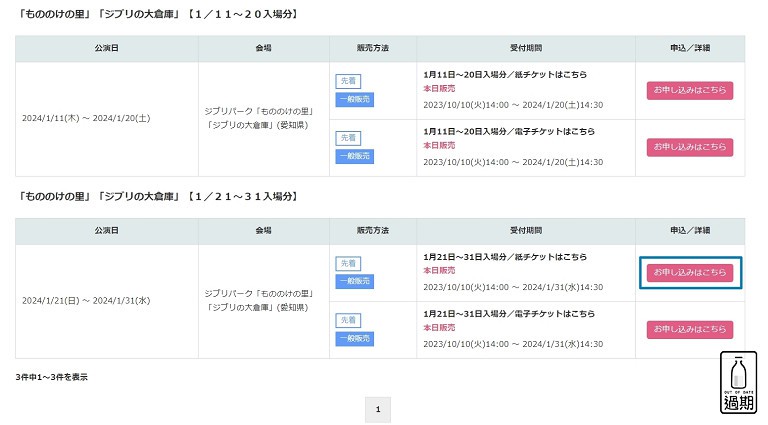Image resolution: width=768 pixels, height=425 pixels.
Task: Open 1月21日～31日入場分 紙チケット link text
Action: (x=505, y=257)
